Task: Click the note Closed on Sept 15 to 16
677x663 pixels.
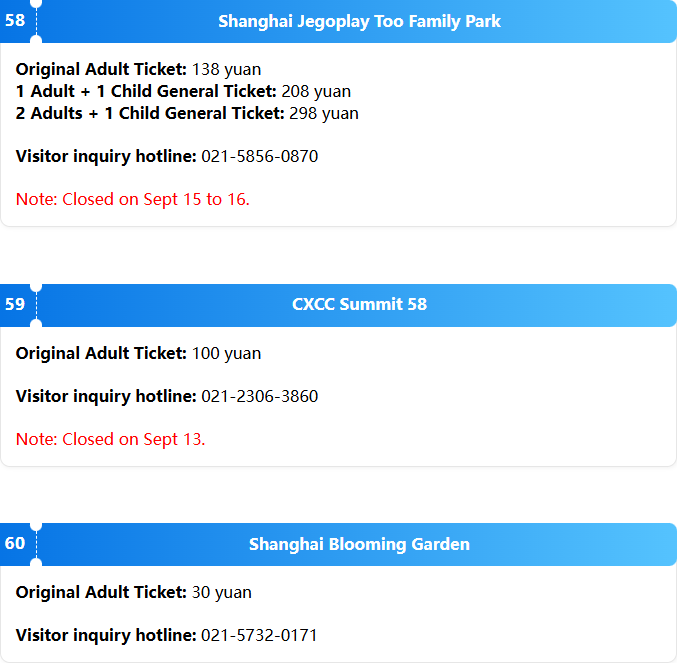Action: pos(133,199)
